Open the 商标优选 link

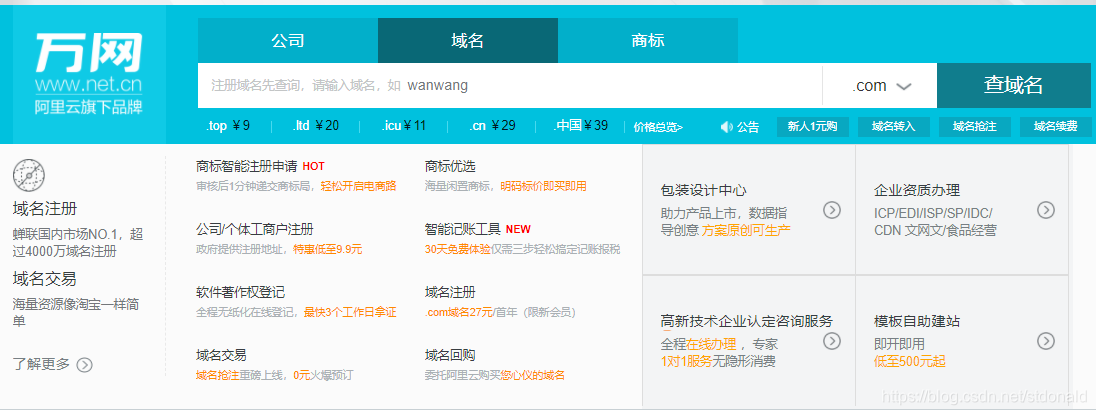pos(450,166)
